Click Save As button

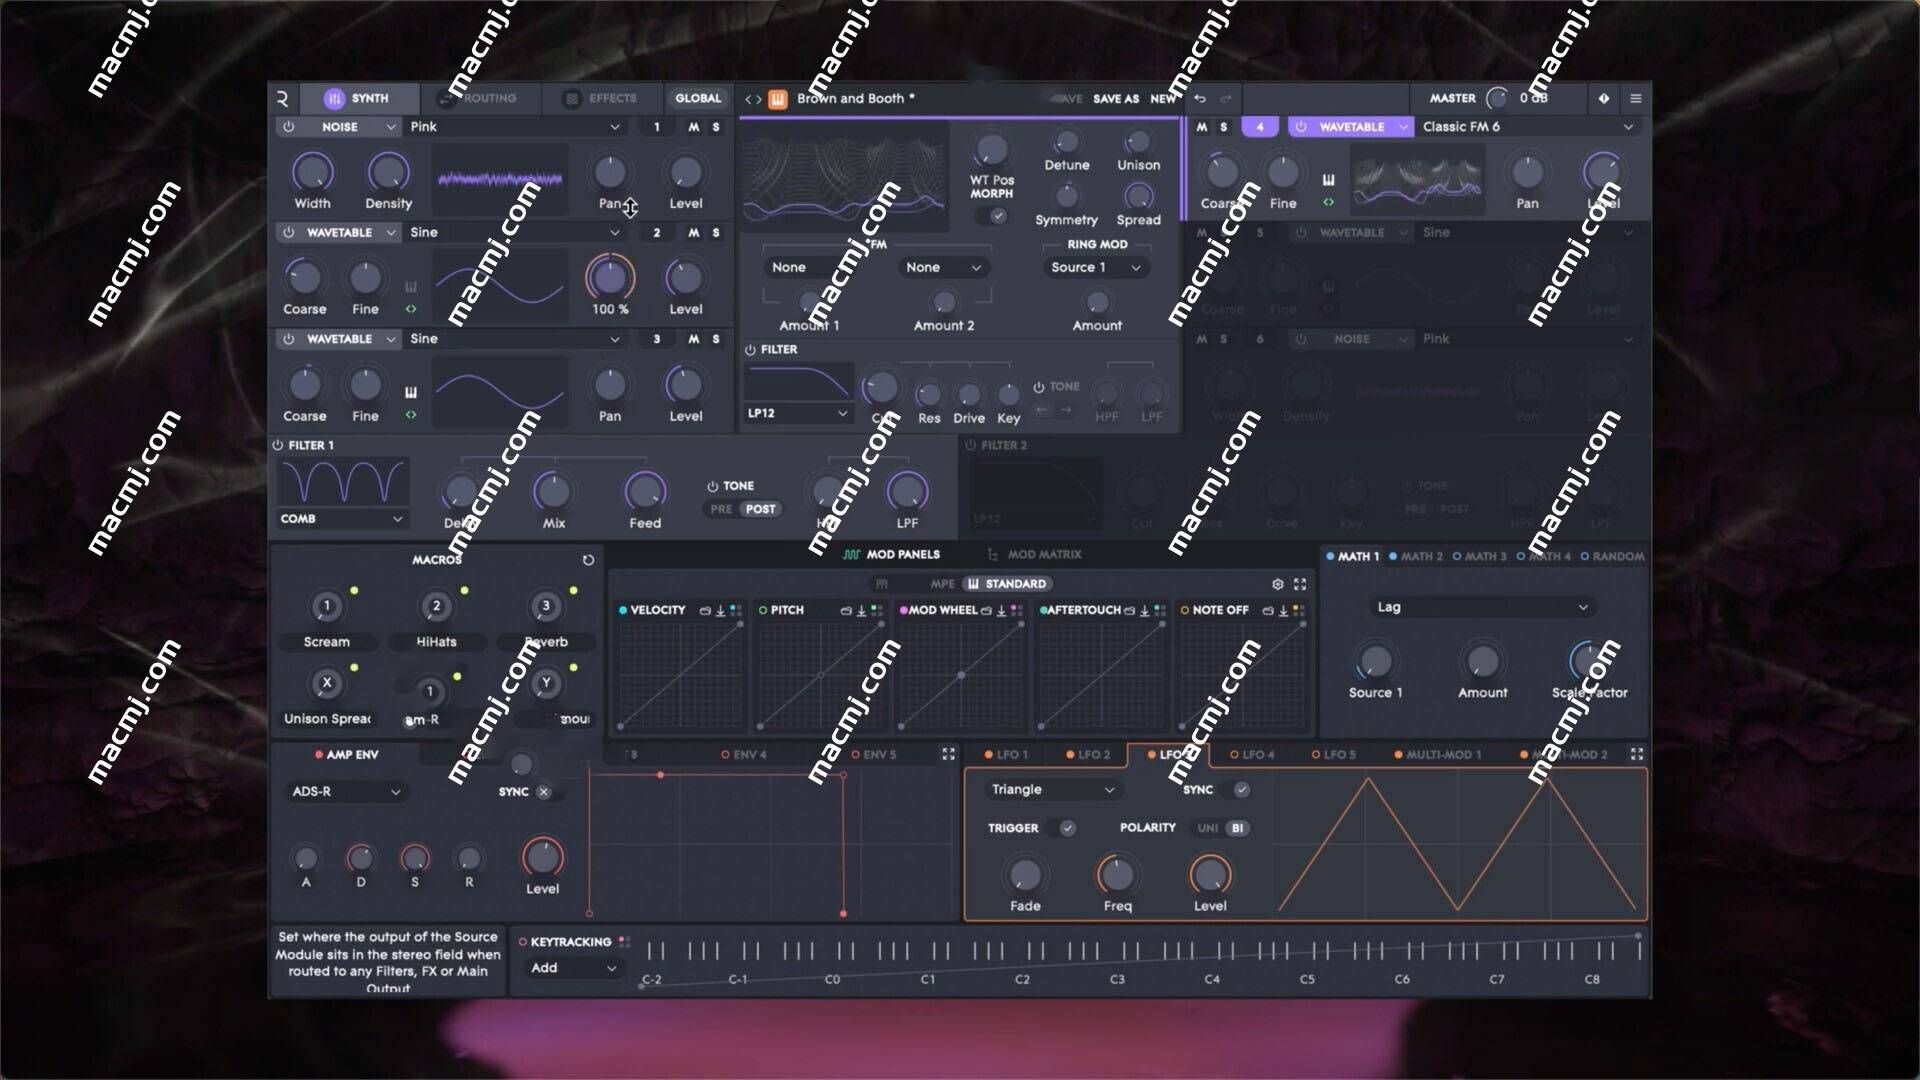1116,99
